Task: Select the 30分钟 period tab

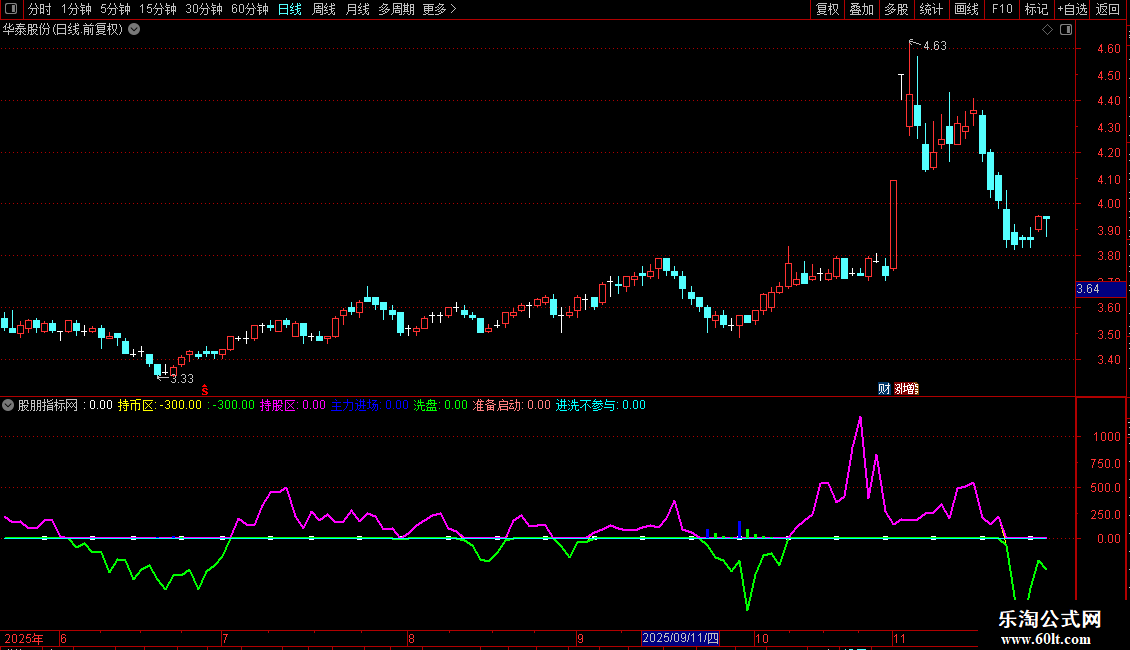Action: coord(204,9)
